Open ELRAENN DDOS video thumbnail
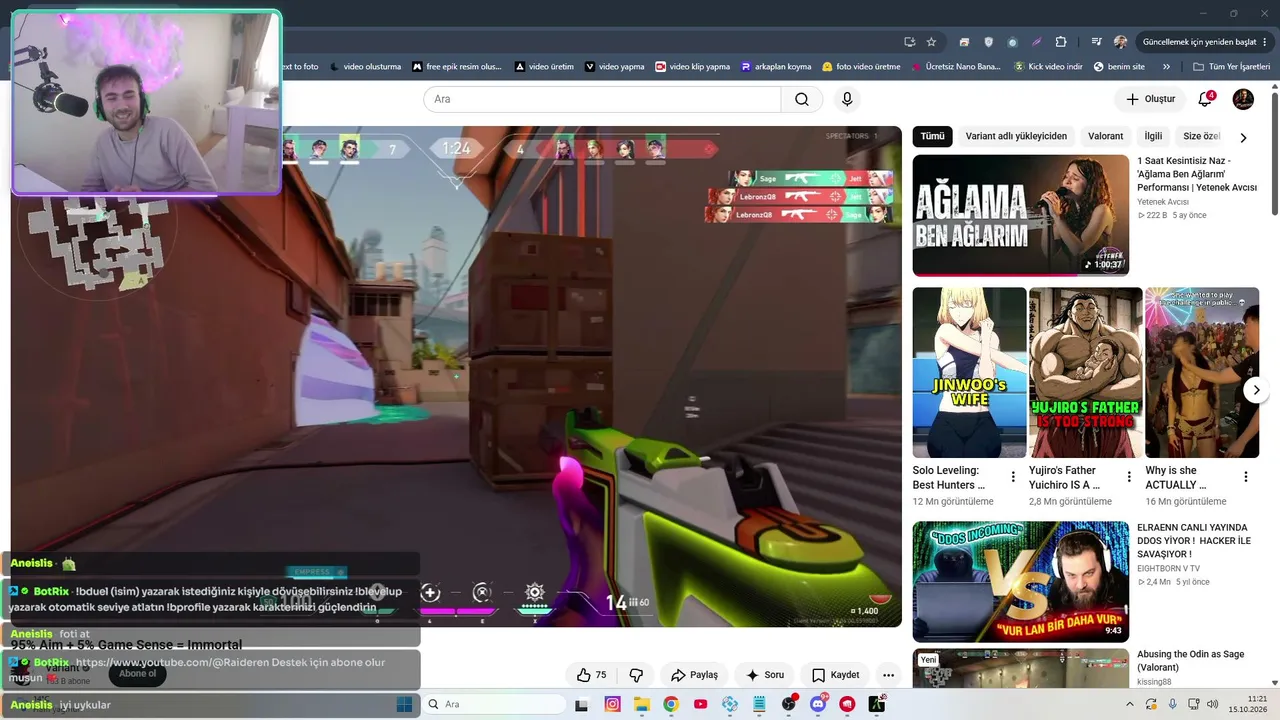 pyautogui.click(x=1020, y=582)
